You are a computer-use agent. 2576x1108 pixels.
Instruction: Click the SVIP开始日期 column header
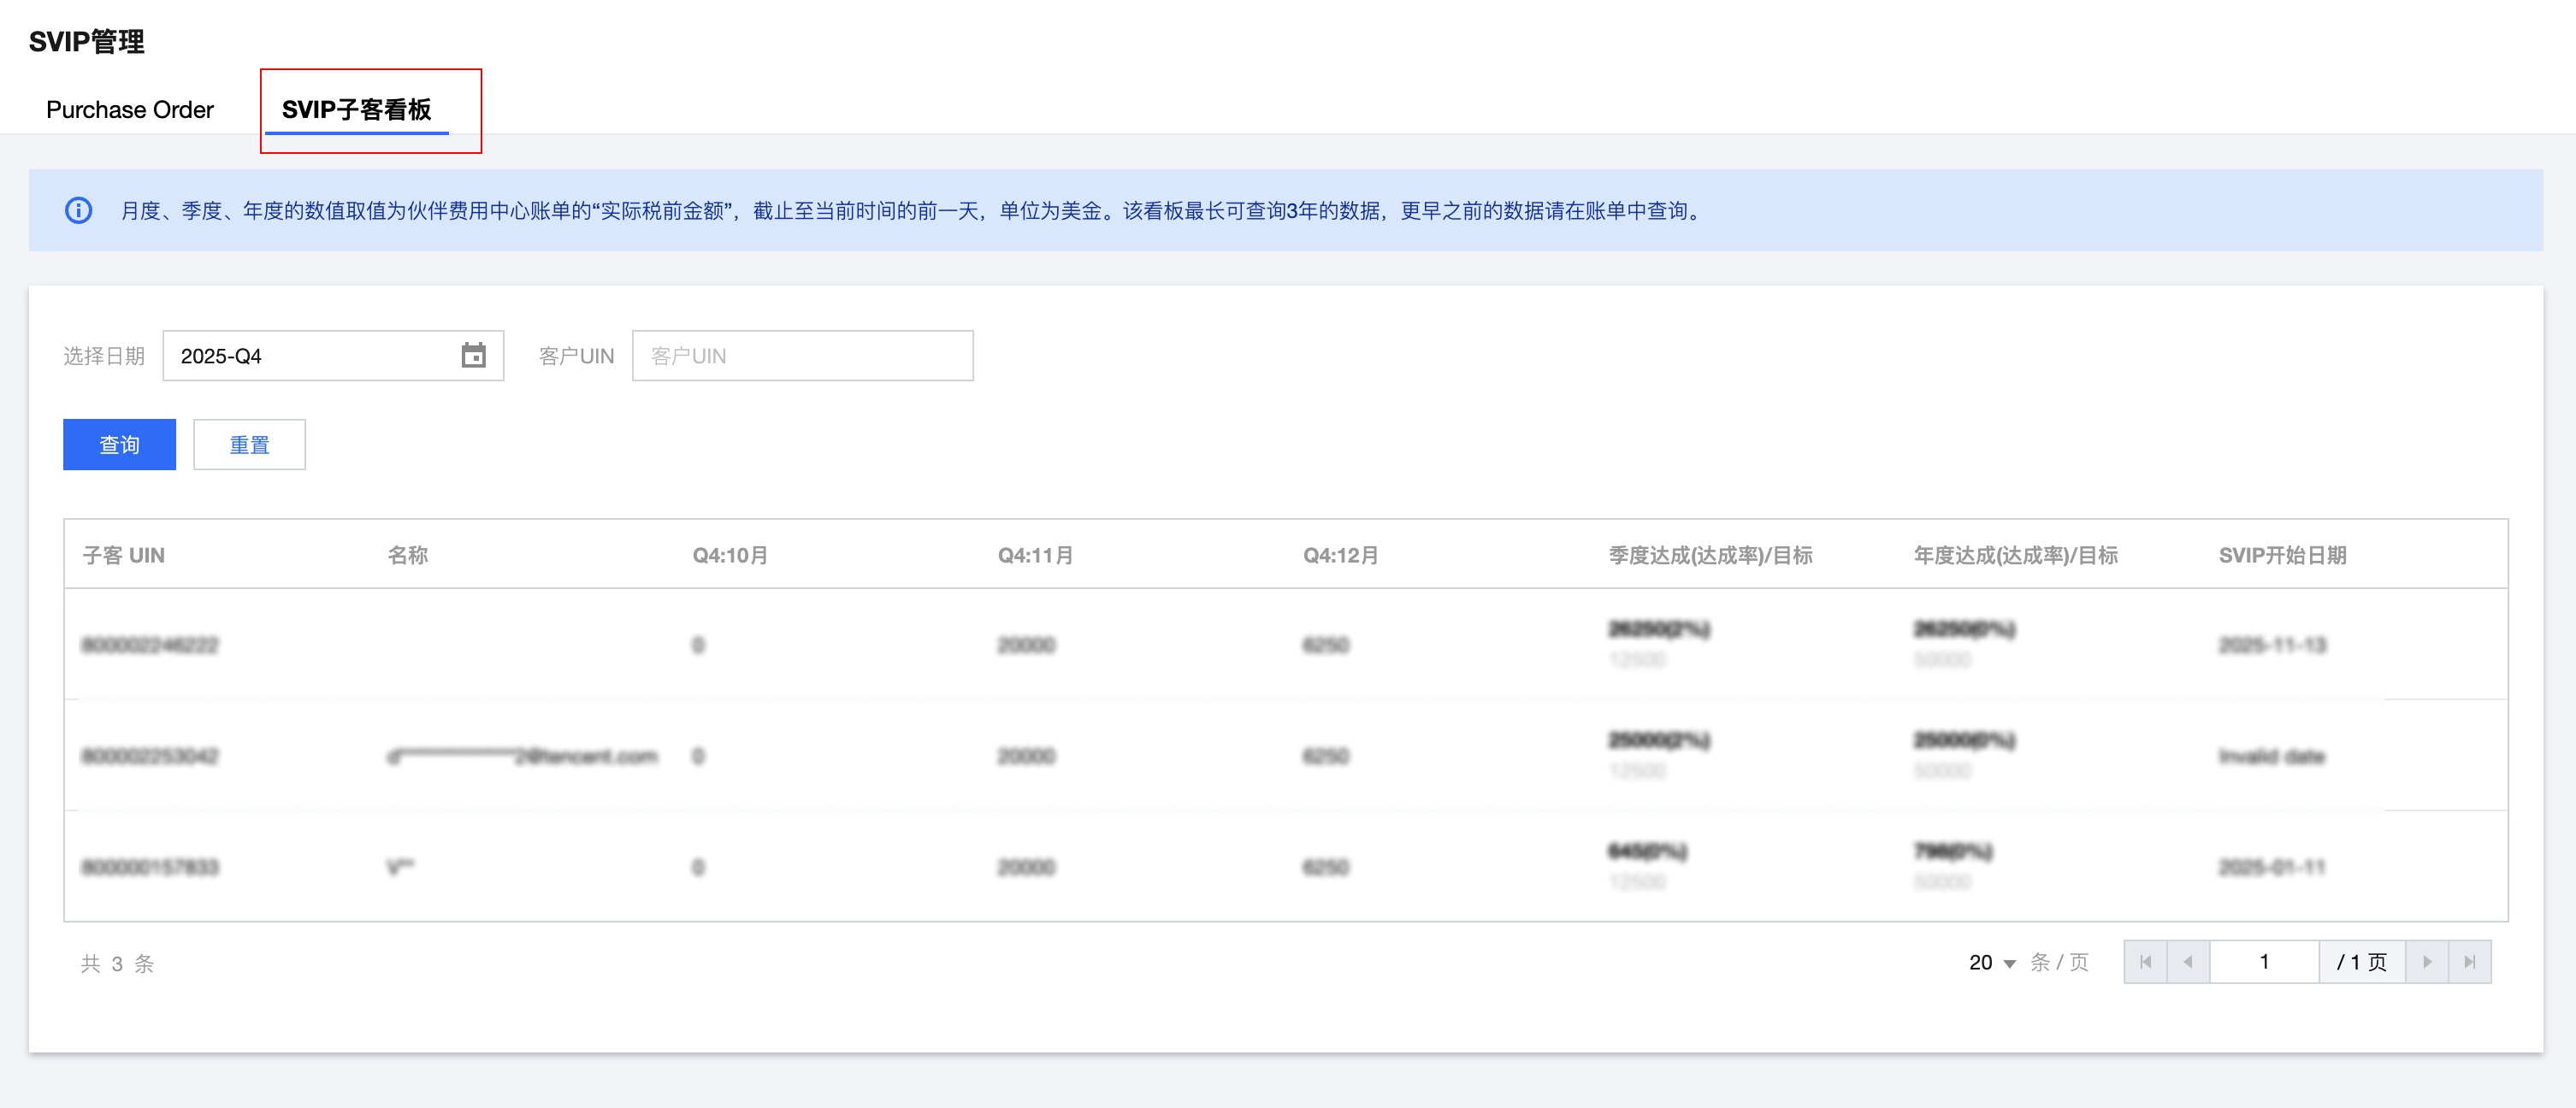[x=2282, y=555]
